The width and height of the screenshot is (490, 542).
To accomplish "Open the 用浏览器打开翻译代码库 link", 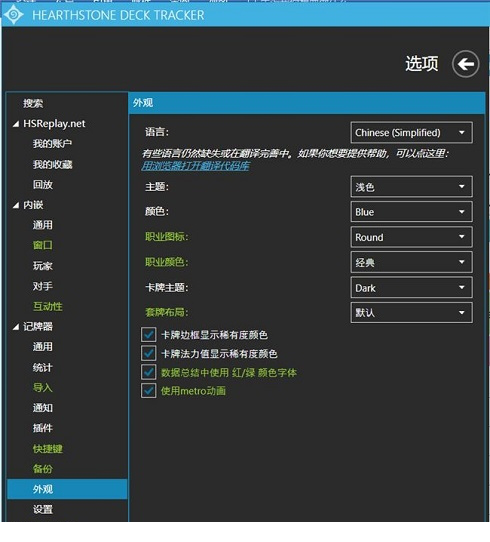I will point(195,166).
